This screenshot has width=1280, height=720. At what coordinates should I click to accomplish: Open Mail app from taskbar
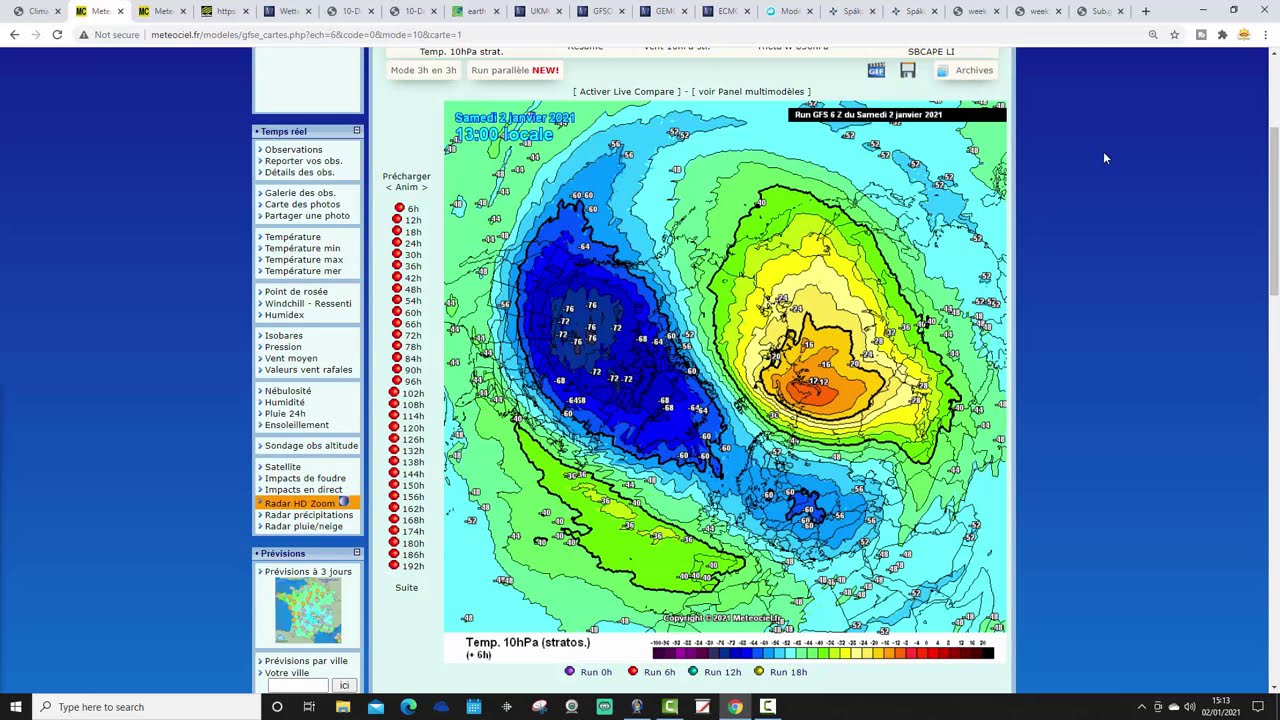(376, 707)
